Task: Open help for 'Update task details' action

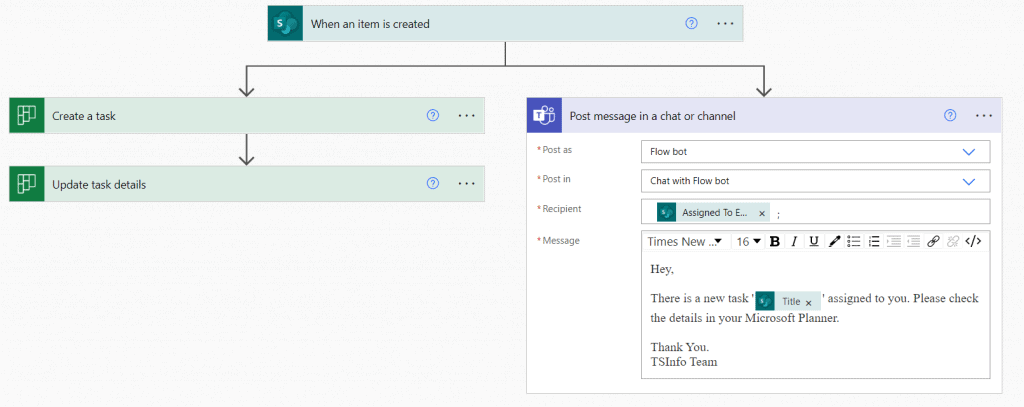Action: pos(432,184)
